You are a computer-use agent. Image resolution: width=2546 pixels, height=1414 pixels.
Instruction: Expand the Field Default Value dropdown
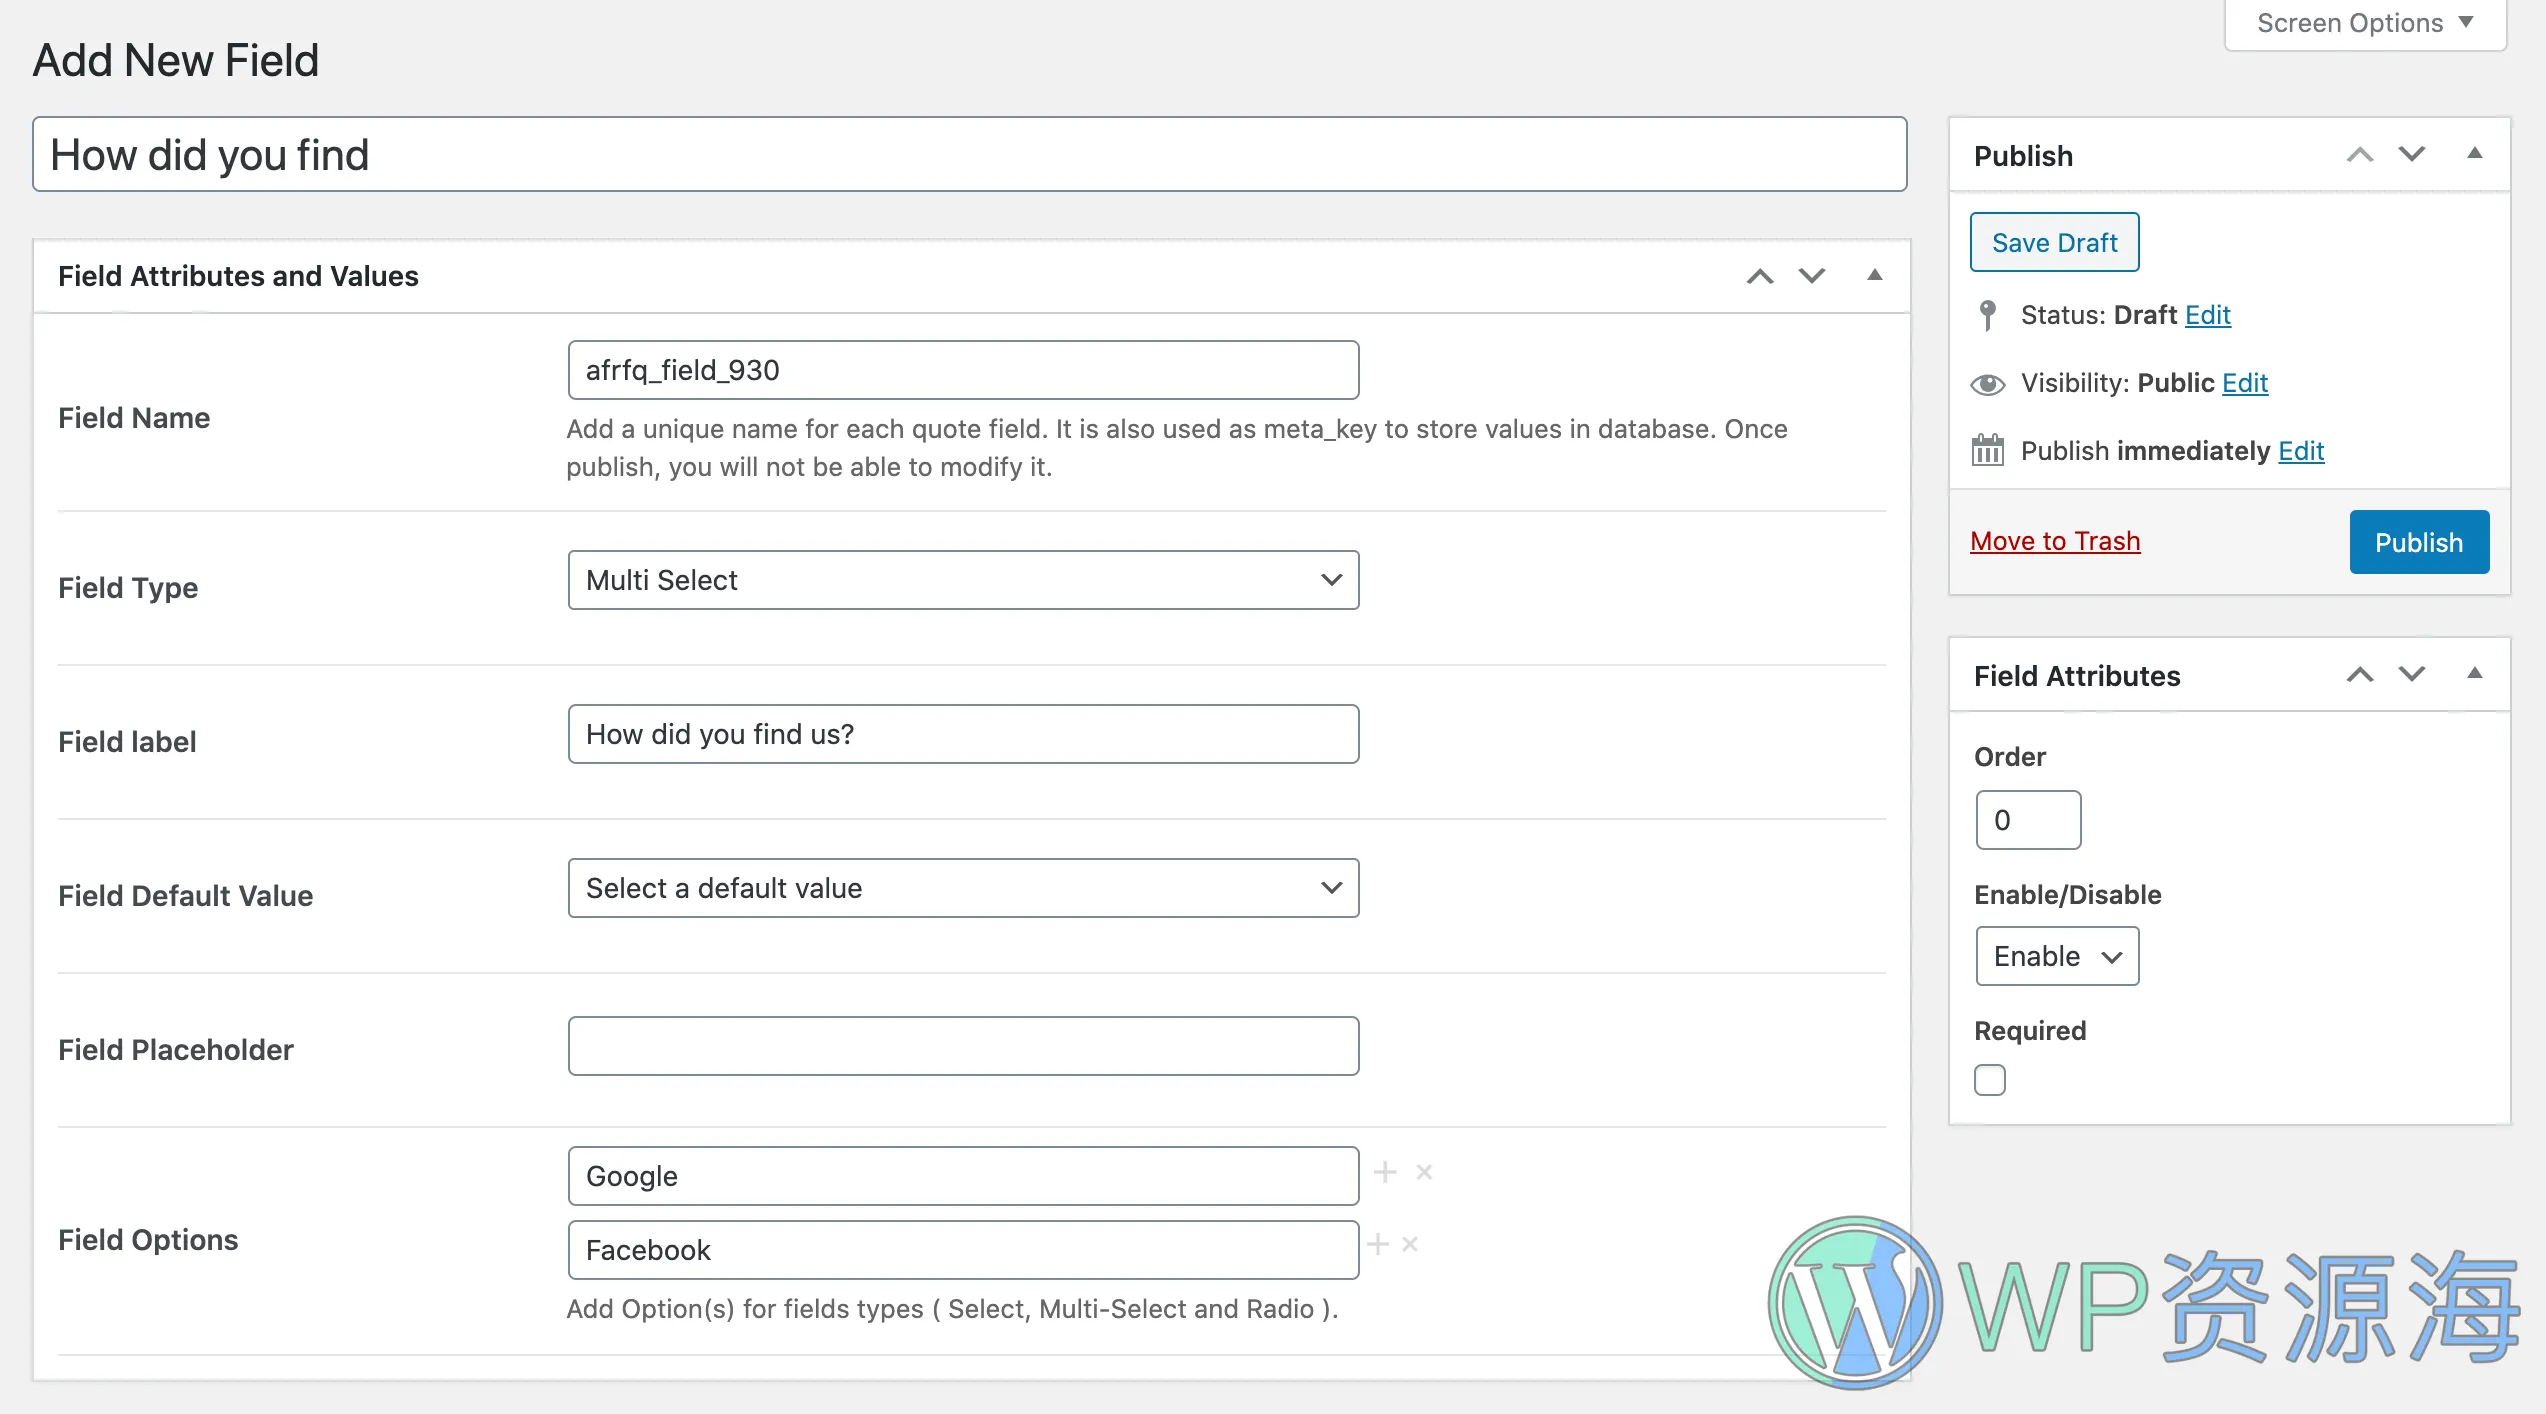[x=961, y=890]
